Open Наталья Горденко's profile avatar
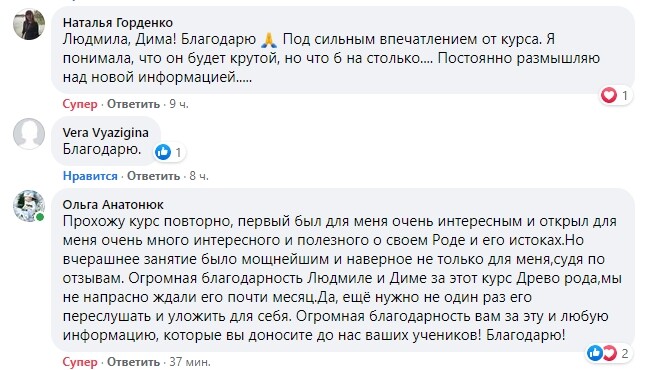Image resolution: width=647 pixels, height=370 pixels. click(x=29, y=24)
